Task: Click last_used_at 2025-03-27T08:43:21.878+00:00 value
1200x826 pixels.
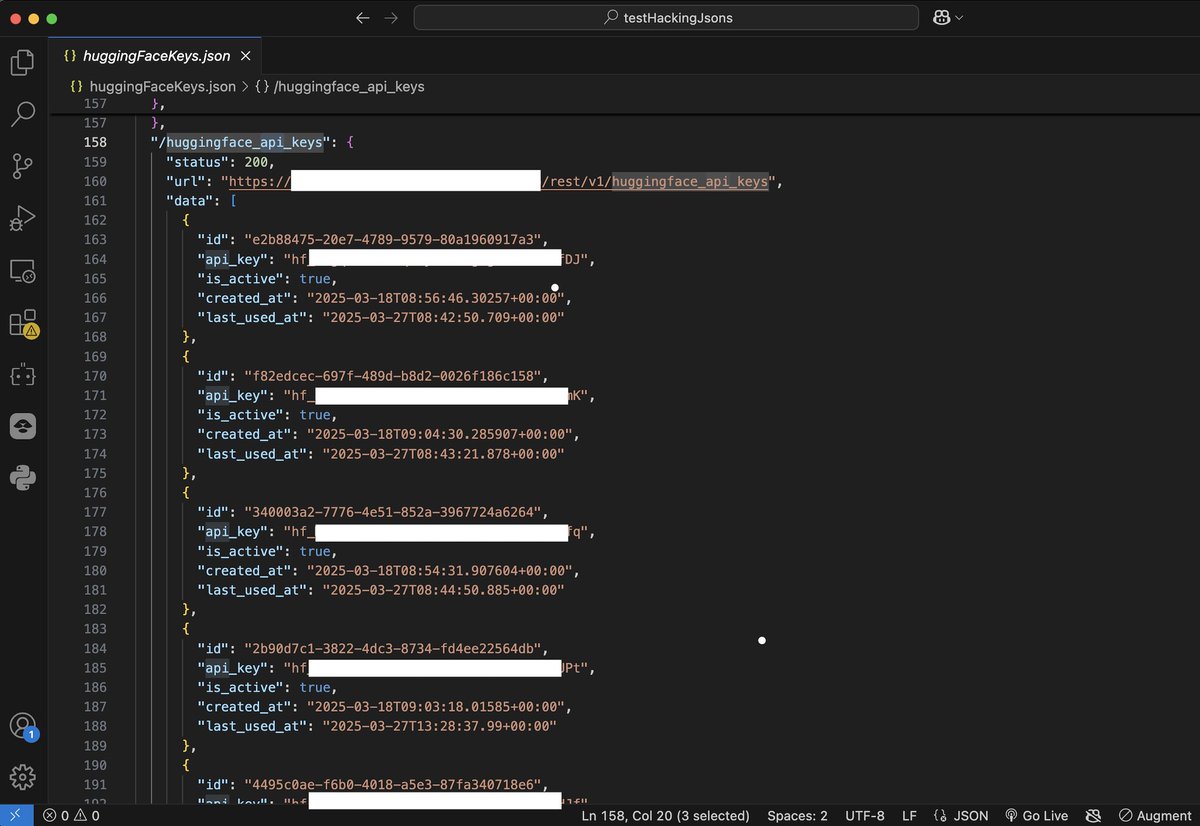Action: 443,455
